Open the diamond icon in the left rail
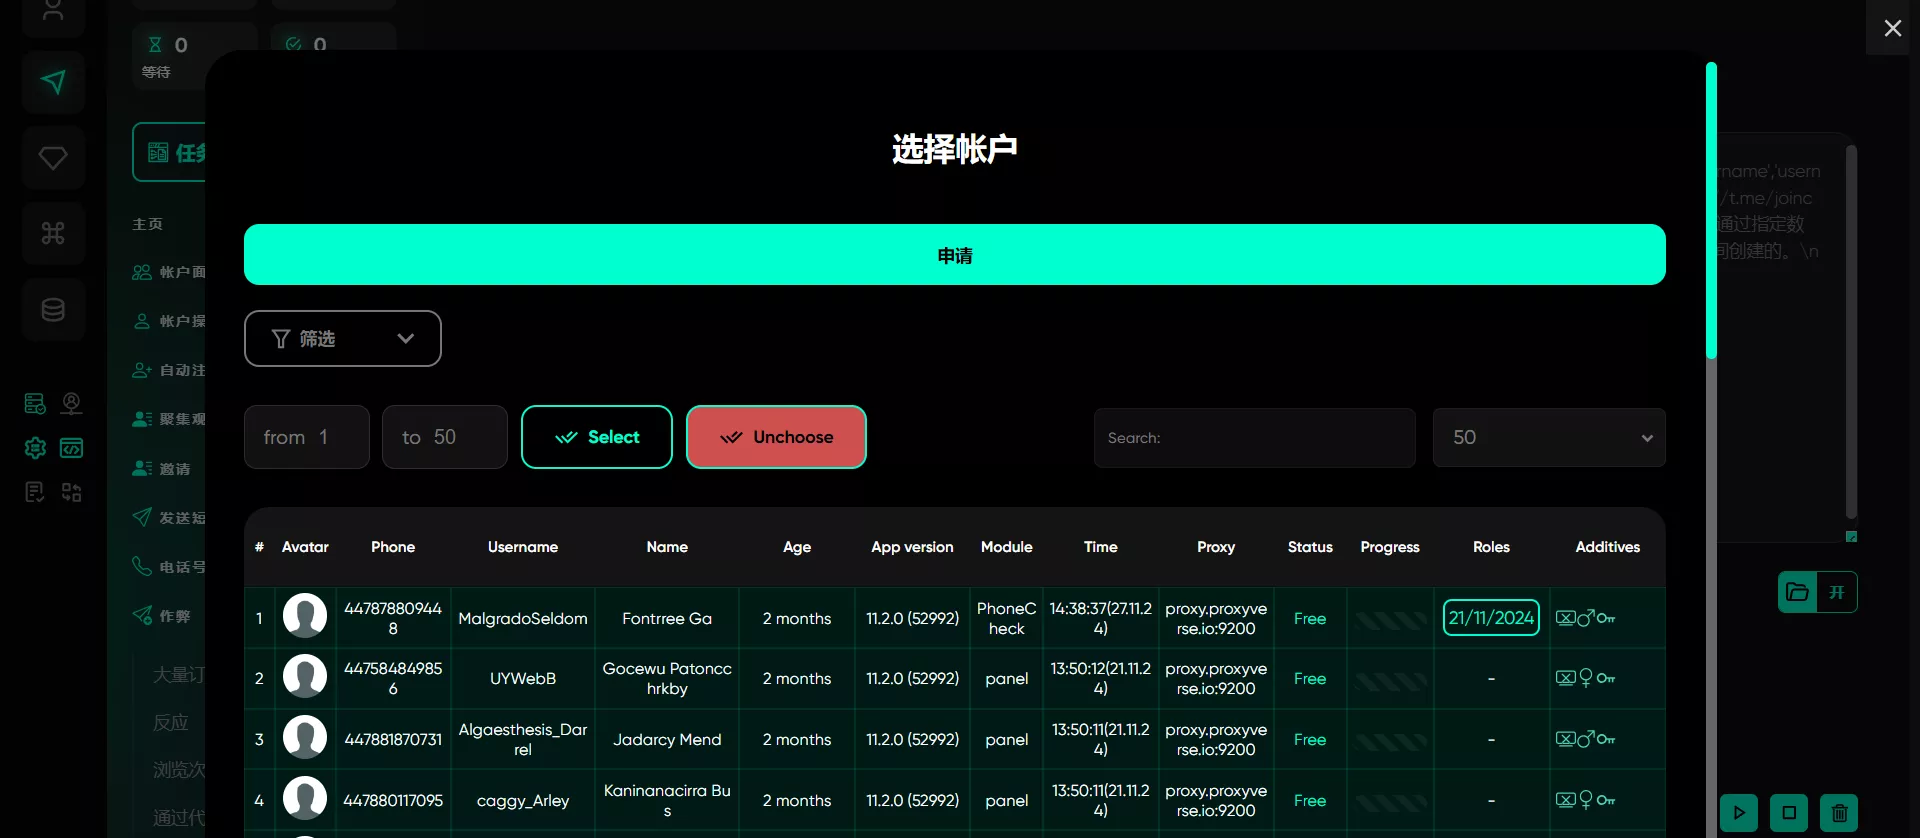 coord(53,158)
